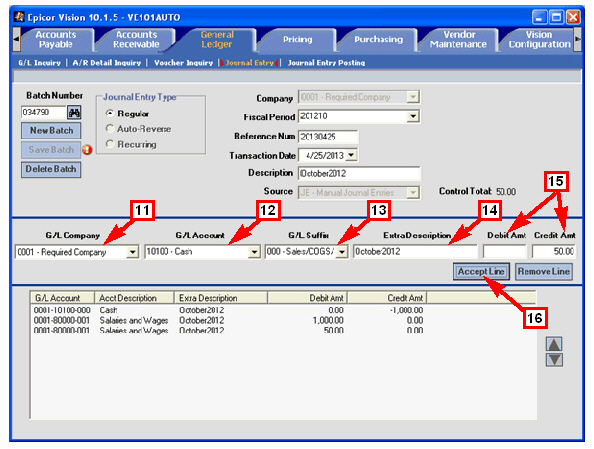The height and width of the screenshot is (449, 594).
Task: Expand the G/L Company dropdown
Action: coord(132,252)
